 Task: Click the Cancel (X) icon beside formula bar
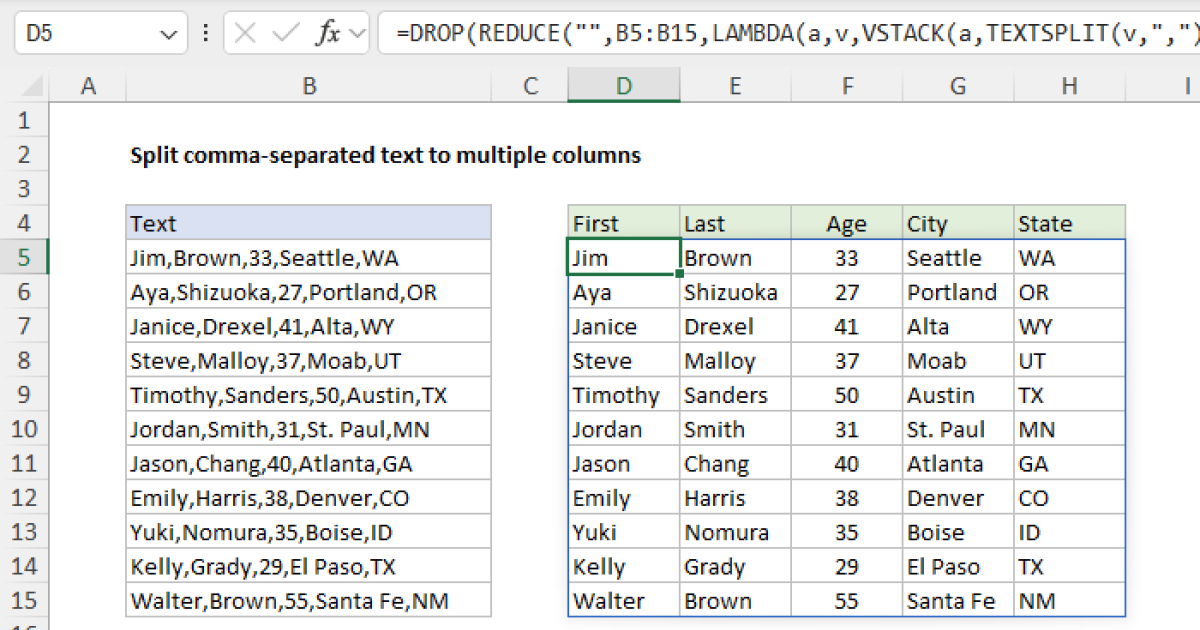pos(245,31)
